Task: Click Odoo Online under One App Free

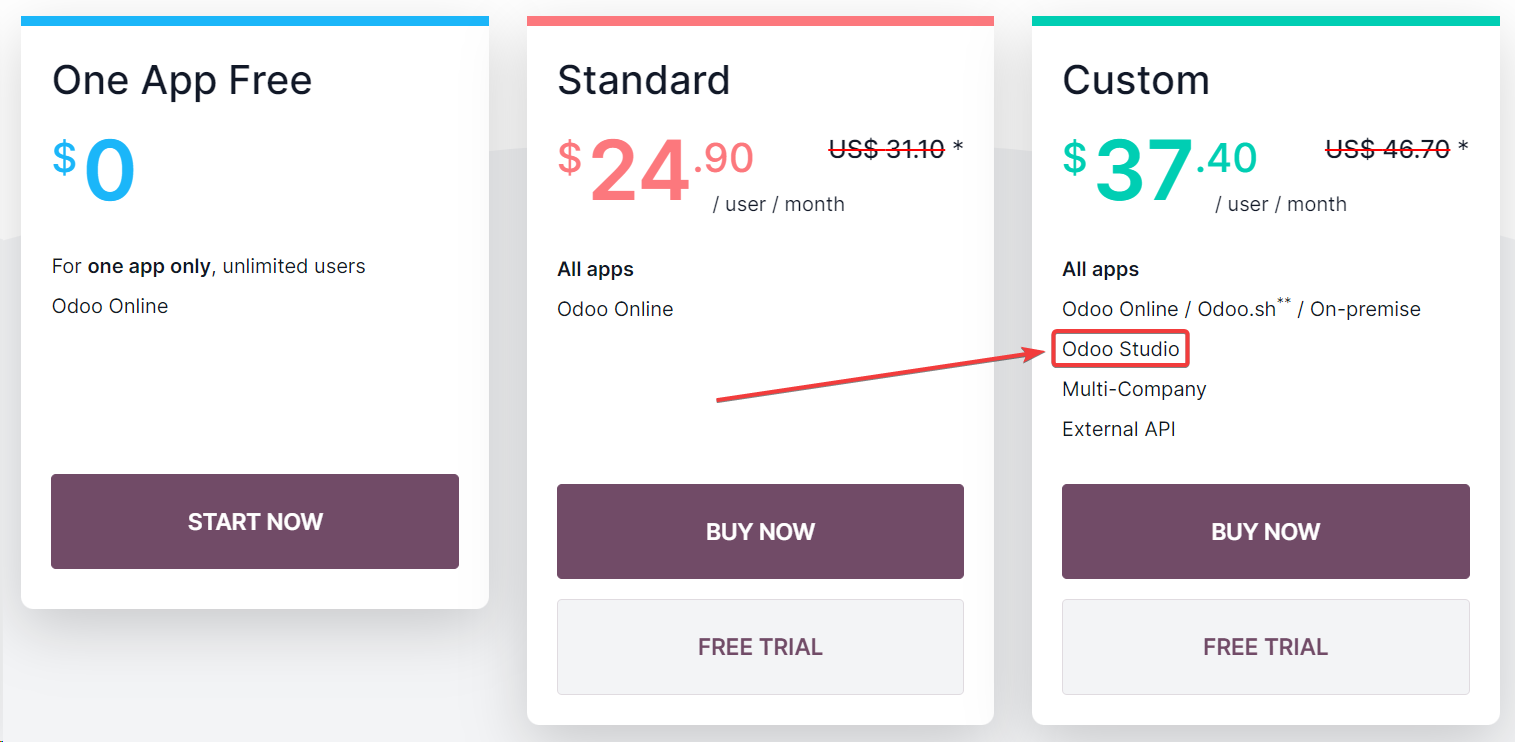Action: [110, 306]
